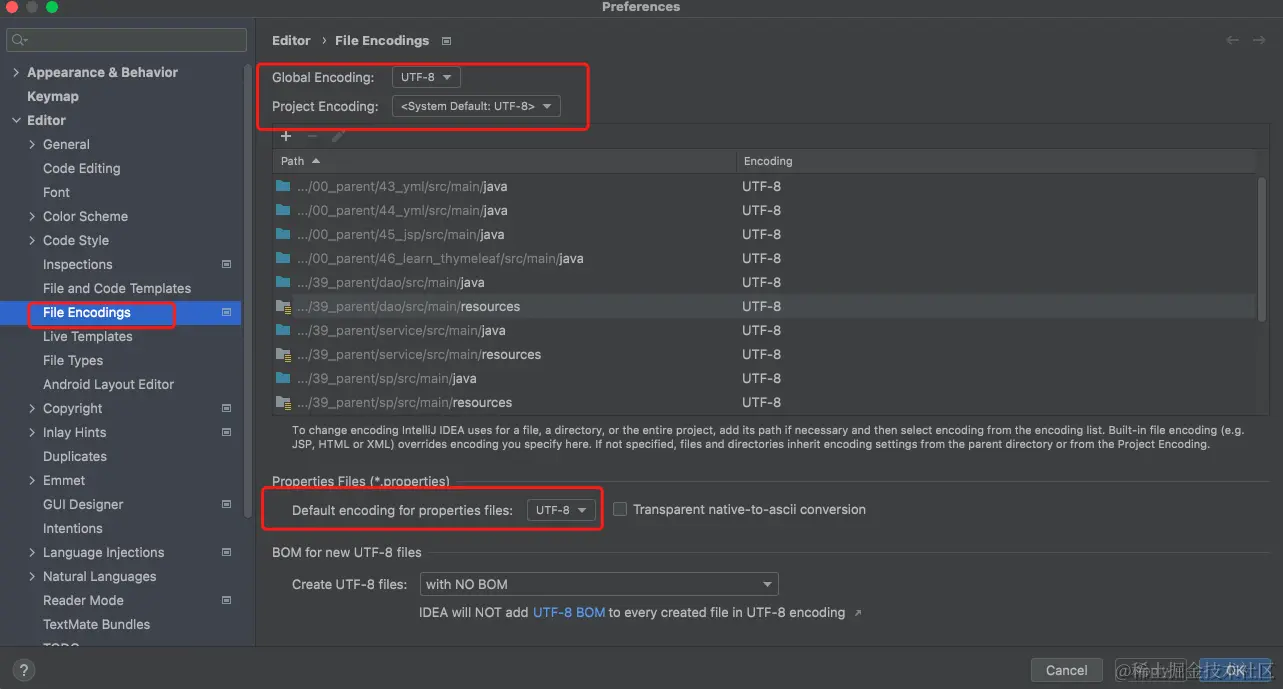Click the project-level settings icon beside File Encodings title
Viewport: 1283px width, 689px height.
[x=447, y=41]
